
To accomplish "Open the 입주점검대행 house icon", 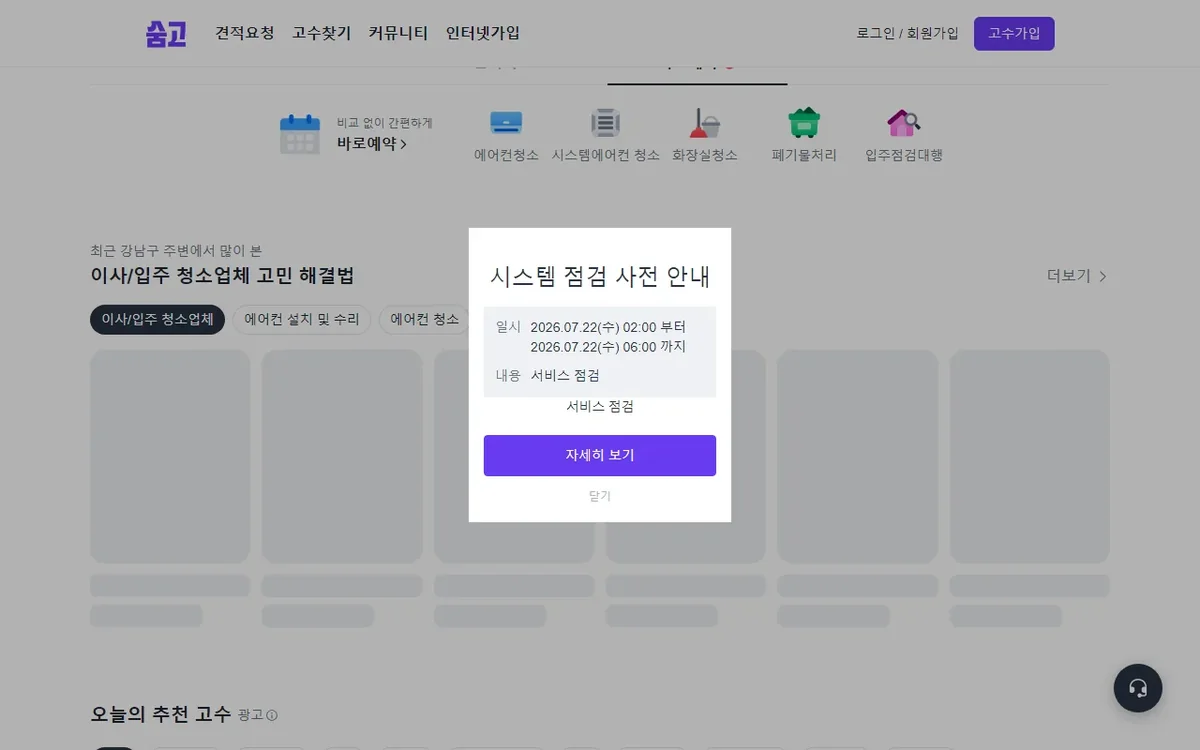I will tap(904, 123).
